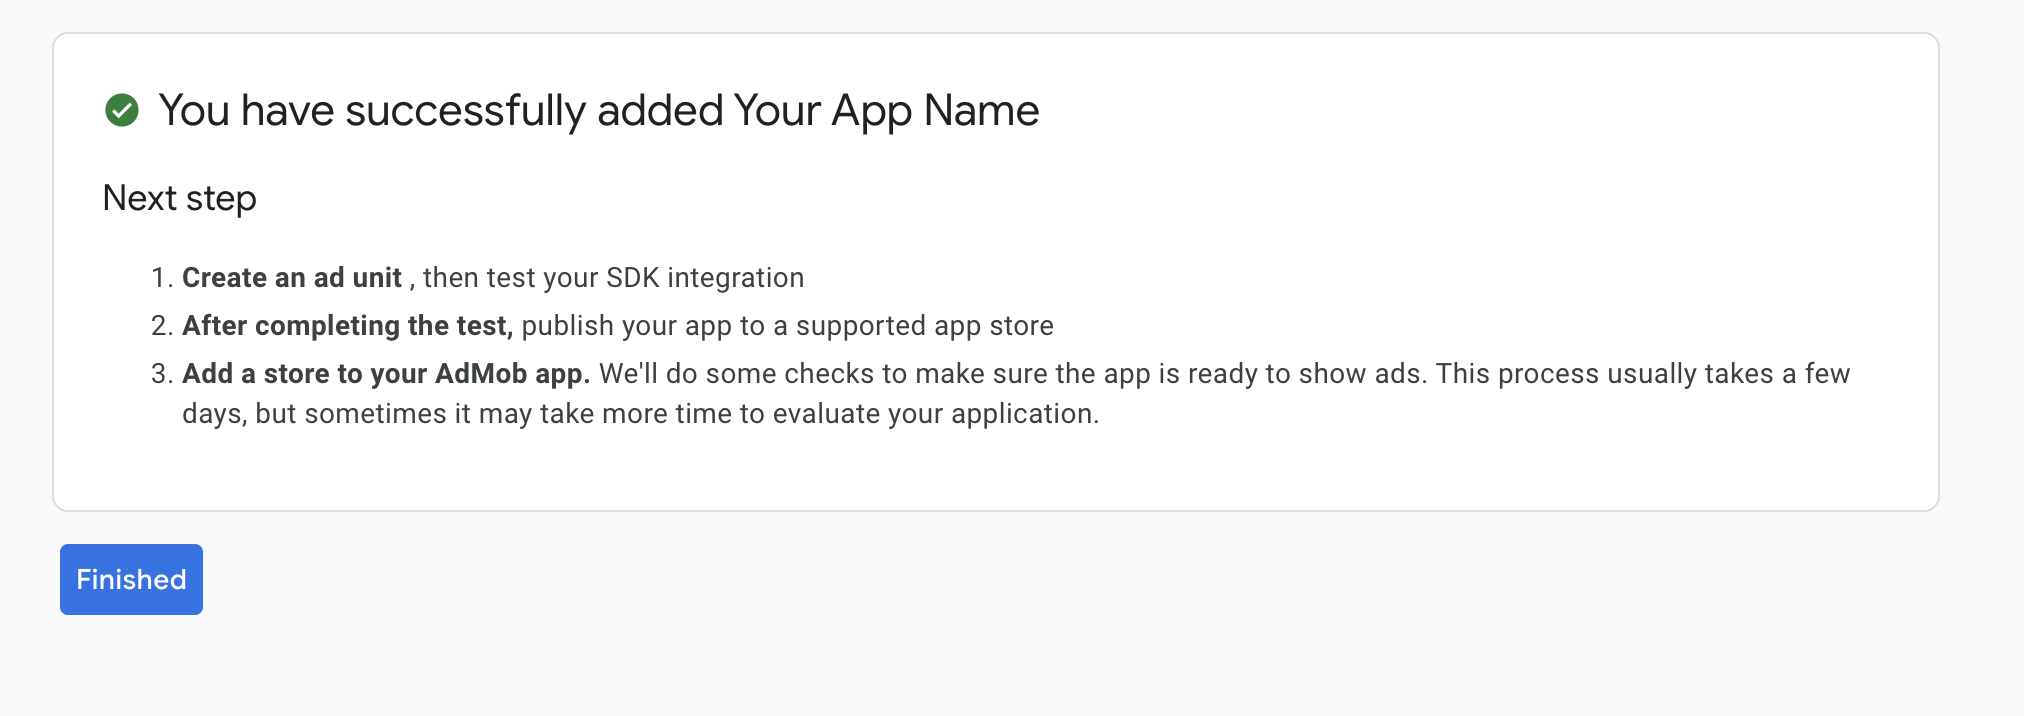This screenshot has height=716, width=2024.
Task: Click the bold "After completing the test," text
Action: coord(347,326)
